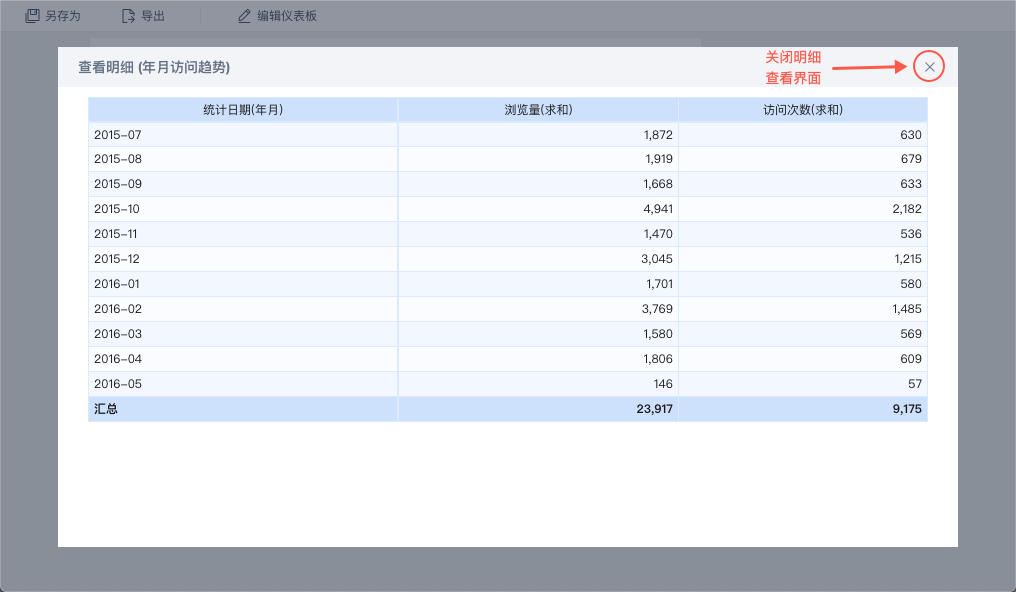Select the 2015-12 date cell
This screenshot has height=592, width=1016.
[243, 259]
